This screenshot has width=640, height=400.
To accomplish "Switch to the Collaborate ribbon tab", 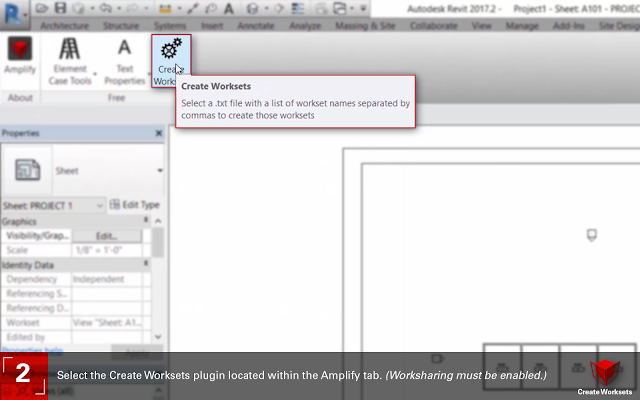I will [433, 26].
